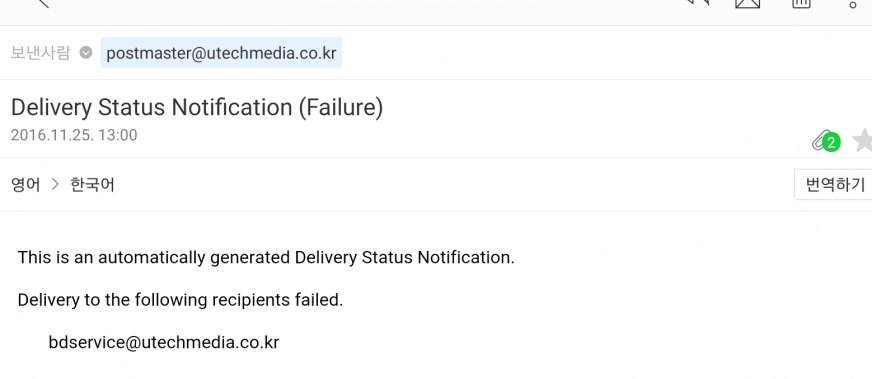Image resolution: width=872 pixels, height=379 pixels.
Task: Open attachments via the paperclip icon
Action: pos(819,141)
